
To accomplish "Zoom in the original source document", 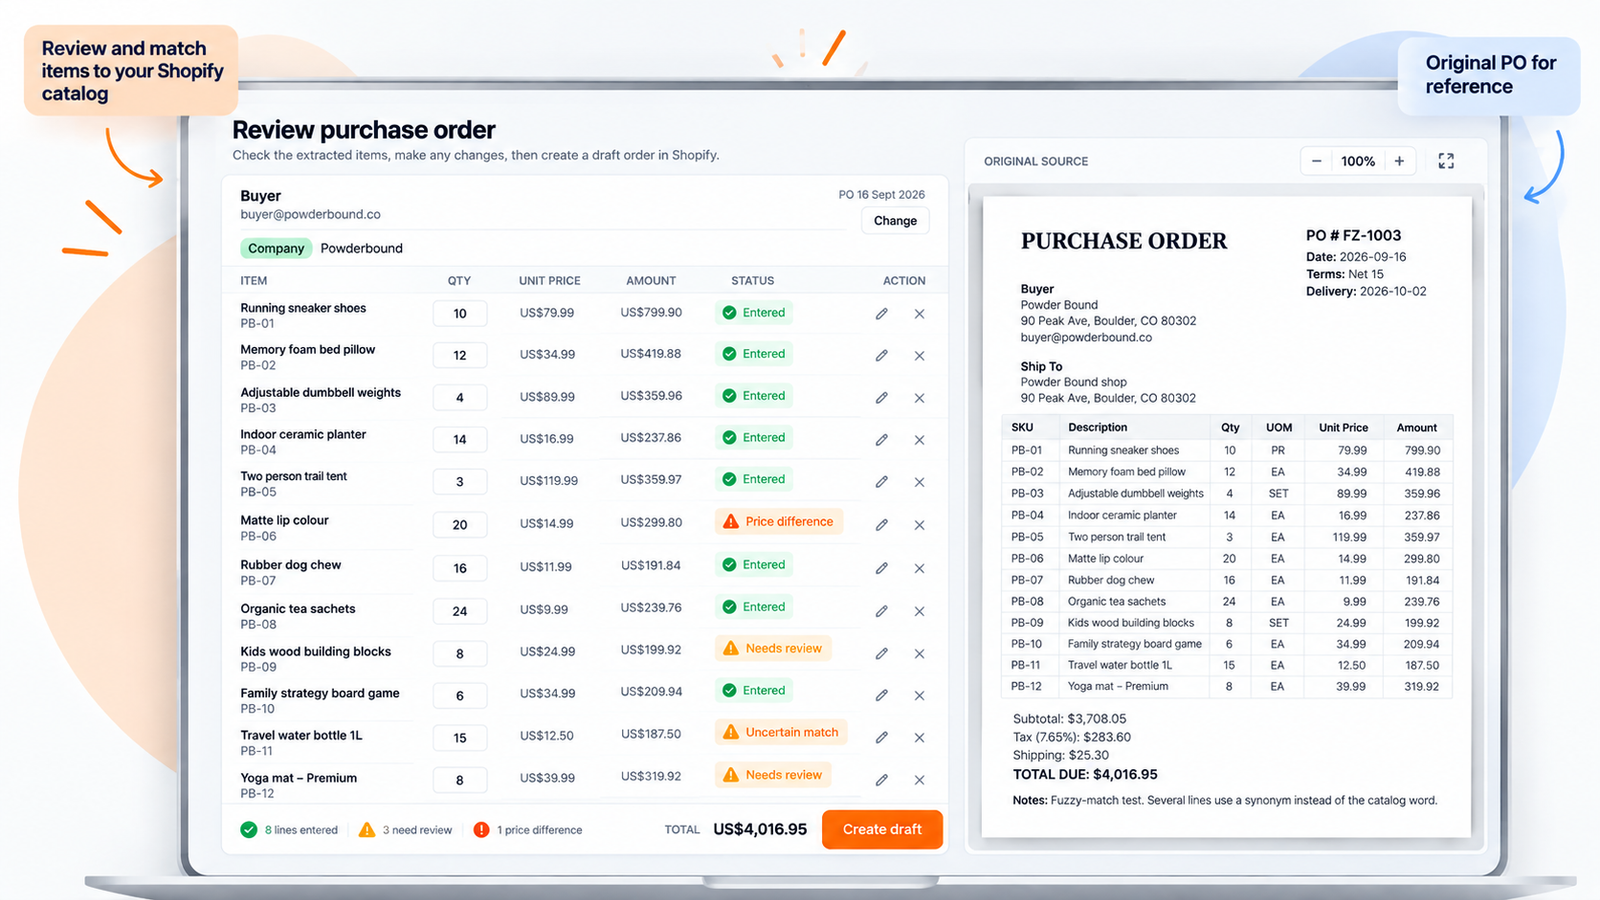I will tap(1399, 161).
